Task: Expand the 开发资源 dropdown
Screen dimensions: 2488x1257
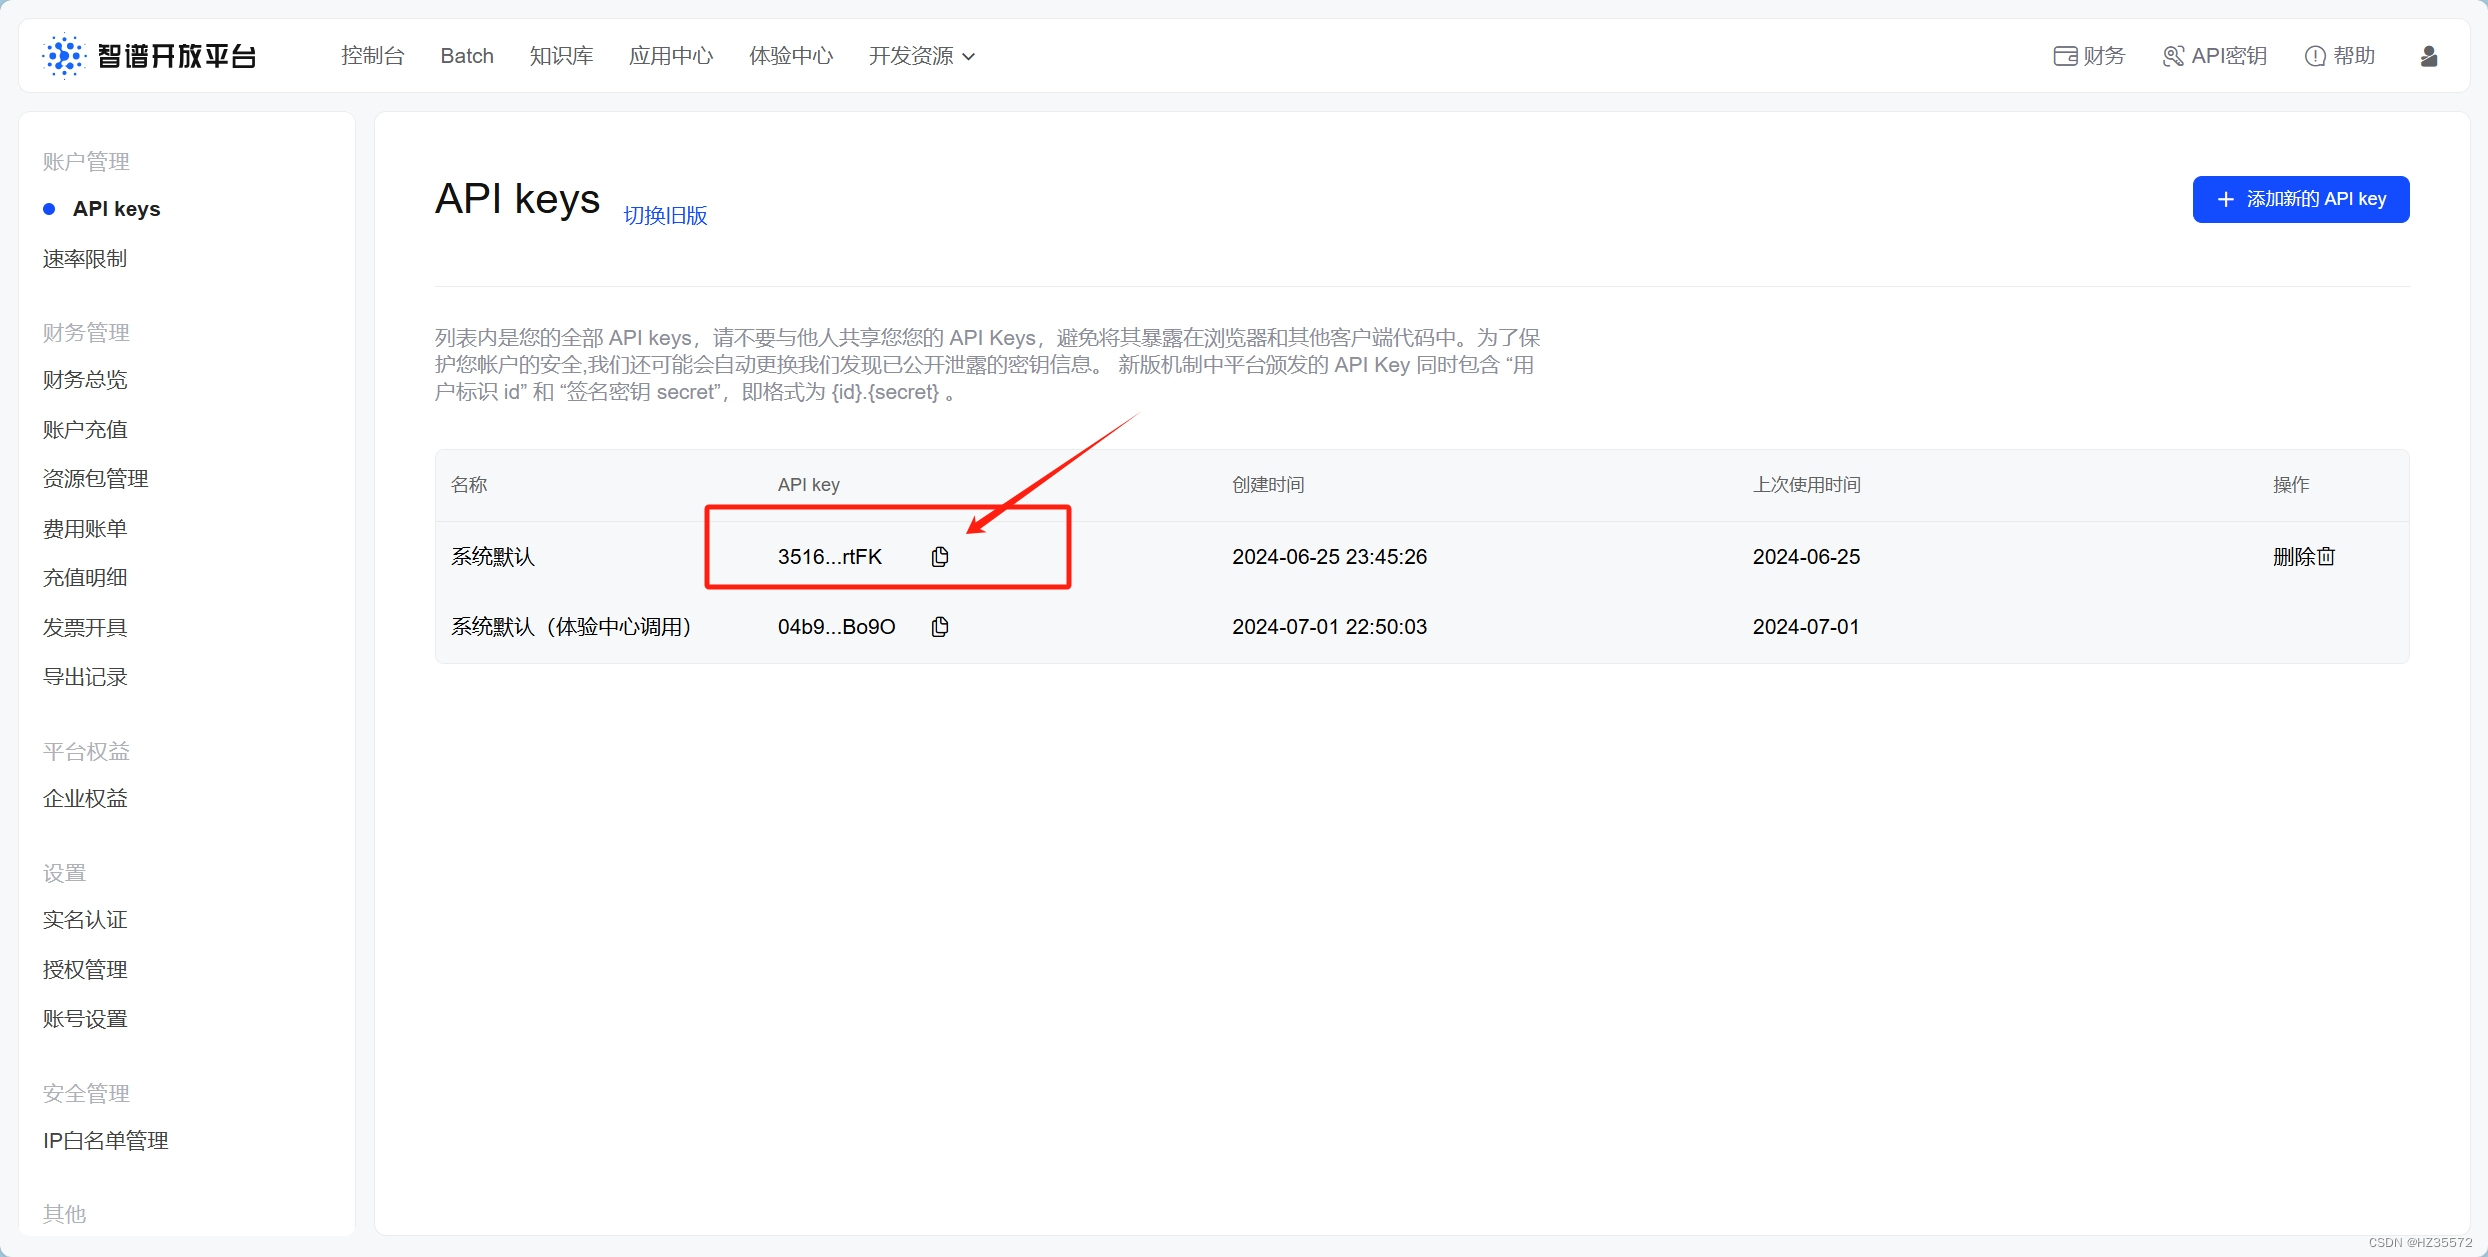Action: [x=922, y=56]
